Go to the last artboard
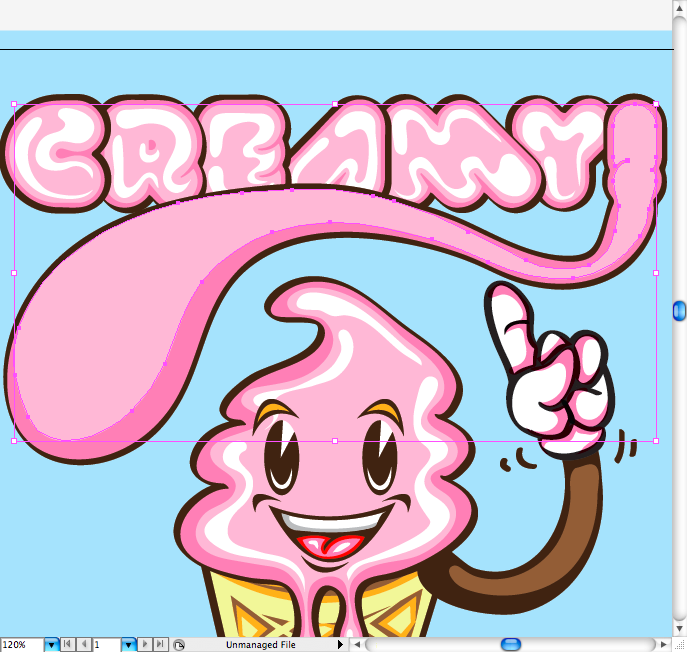 (x=160, y=645)
